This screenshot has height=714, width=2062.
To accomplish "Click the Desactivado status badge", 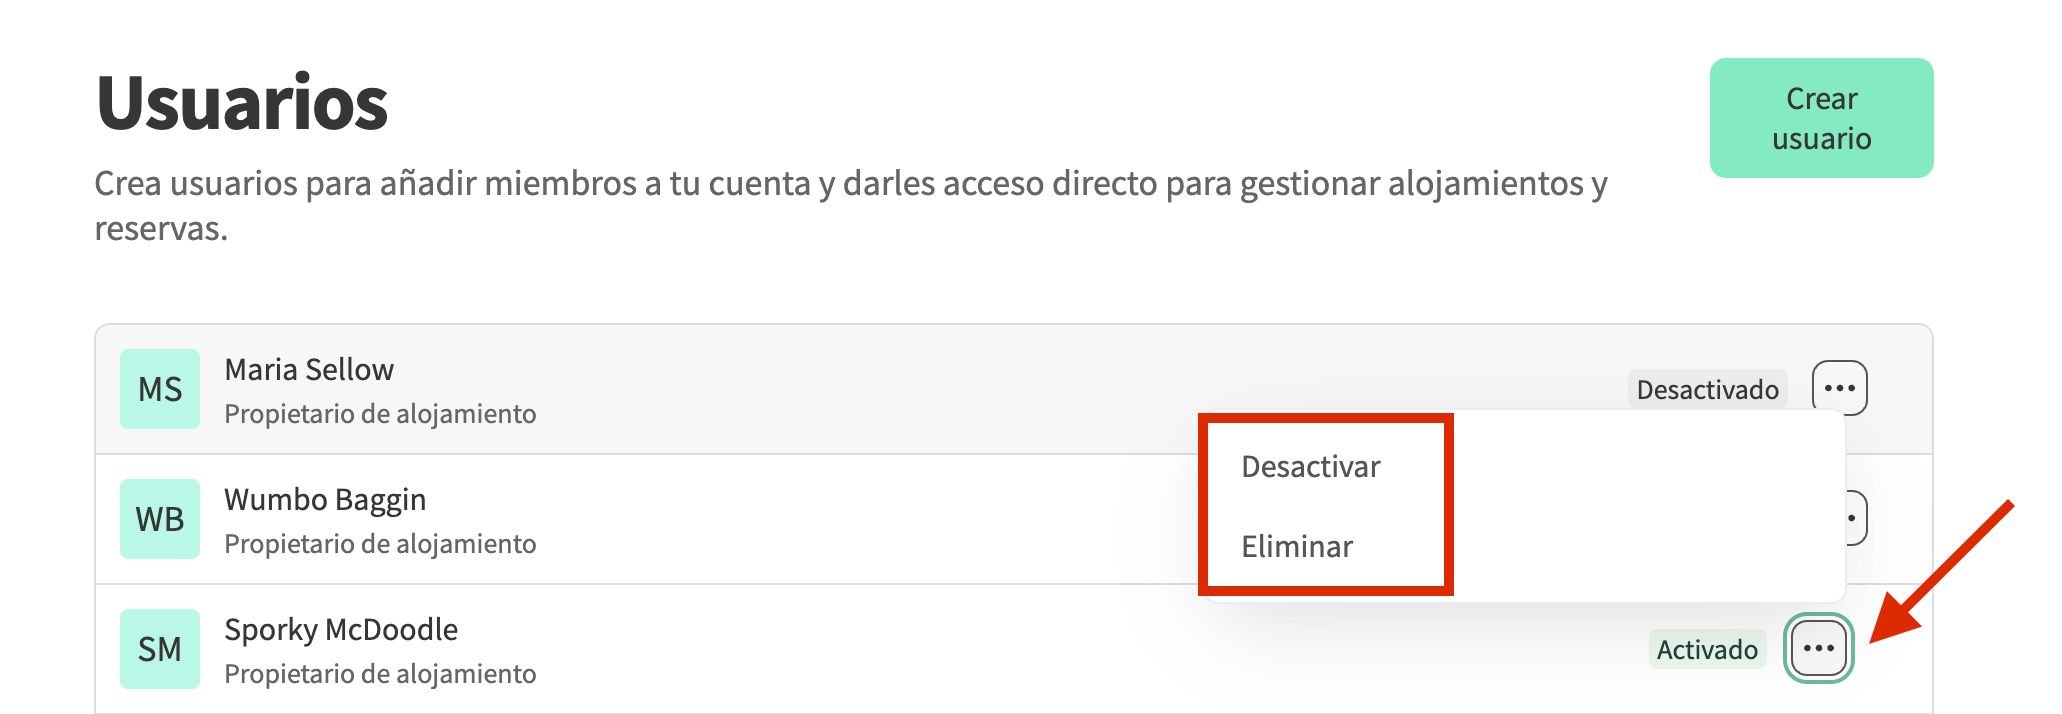I will point(1707,389).
